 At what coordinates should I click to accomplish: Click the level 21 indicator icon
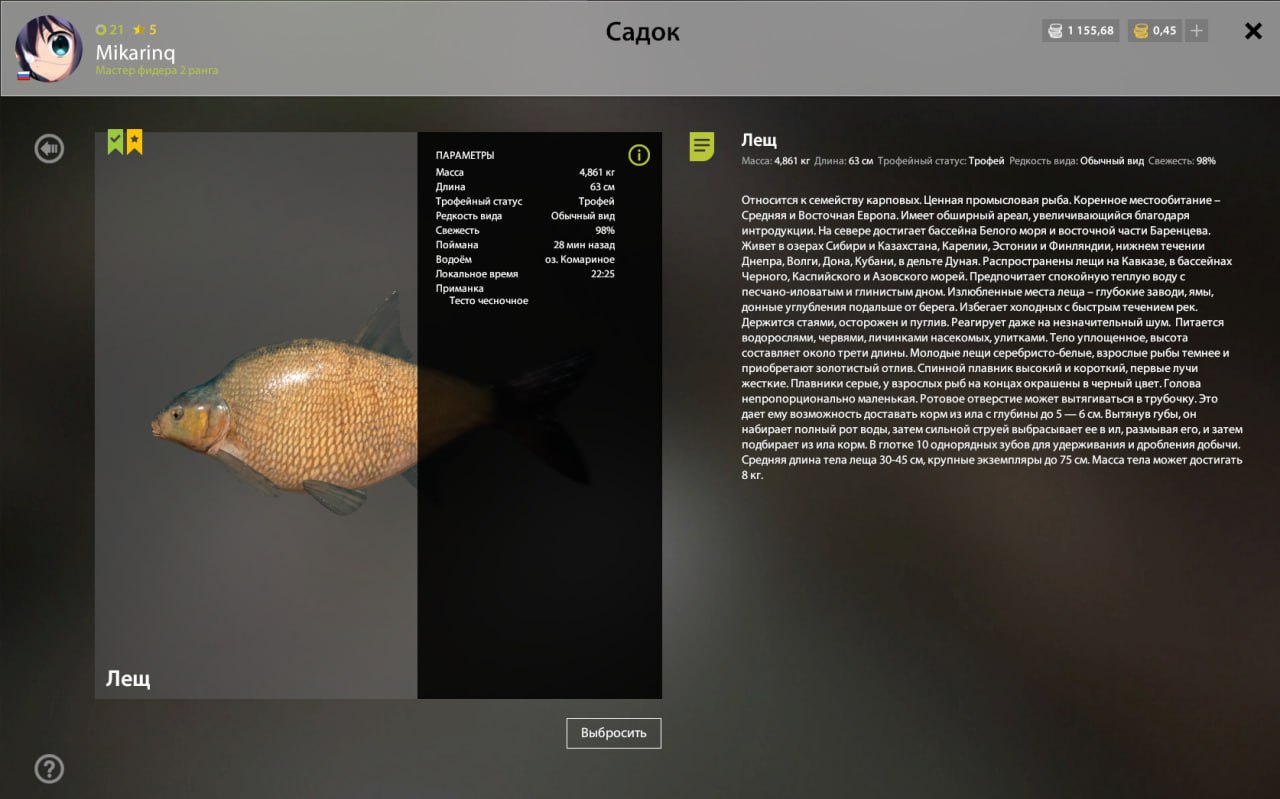pos(101,30)
